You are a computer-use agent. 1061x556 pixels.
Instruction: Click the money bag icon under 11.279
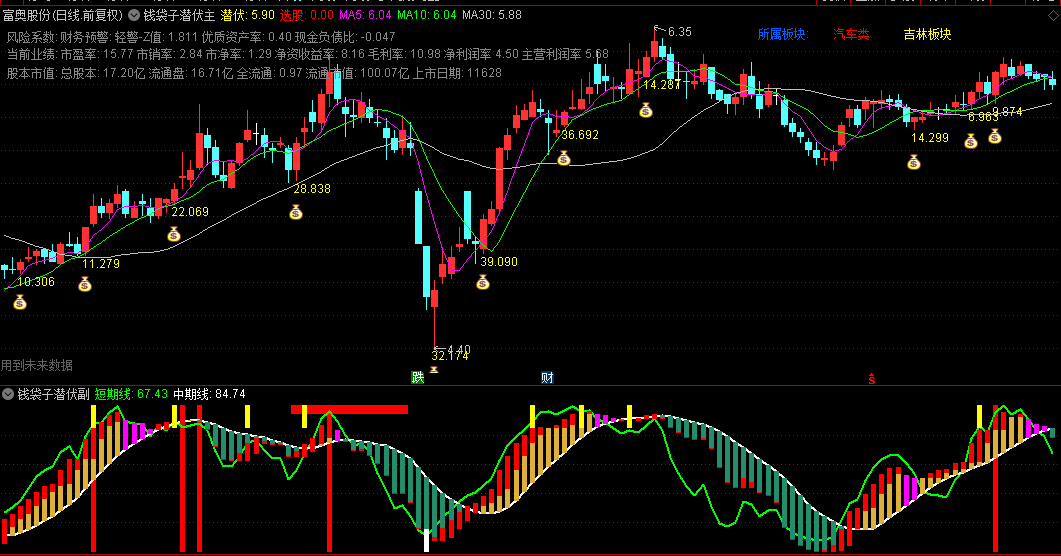[x=85, y=284]
